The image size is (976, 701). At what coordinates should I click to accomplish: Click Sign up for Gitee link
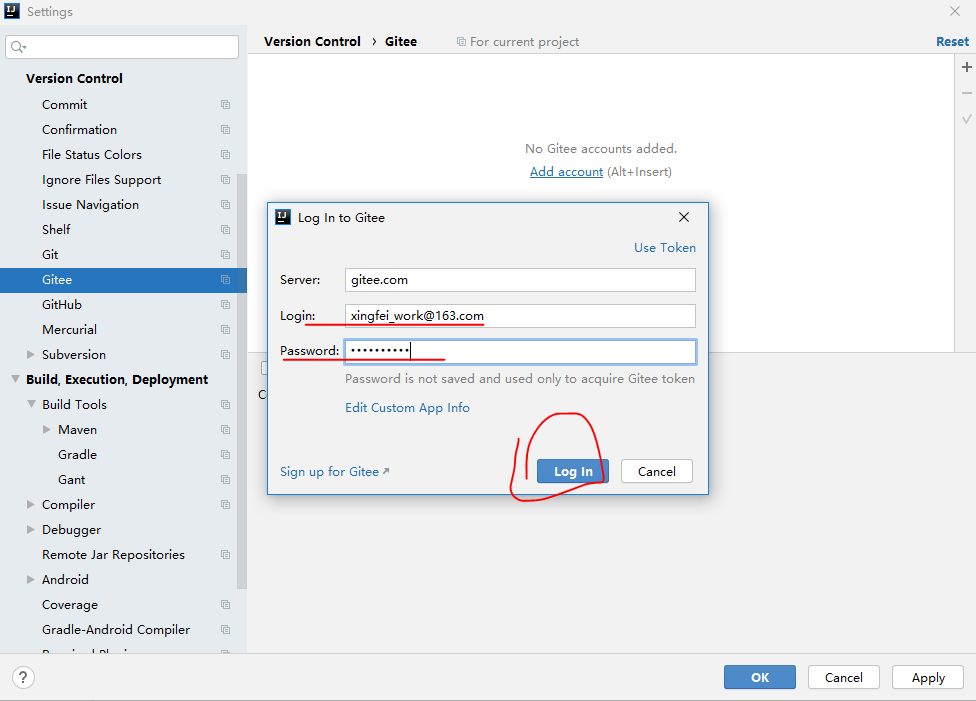click(334, 472)
